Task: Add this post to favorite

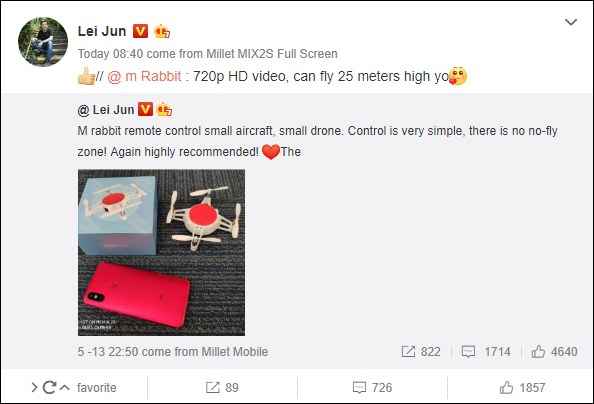Action: pos(97,388)
